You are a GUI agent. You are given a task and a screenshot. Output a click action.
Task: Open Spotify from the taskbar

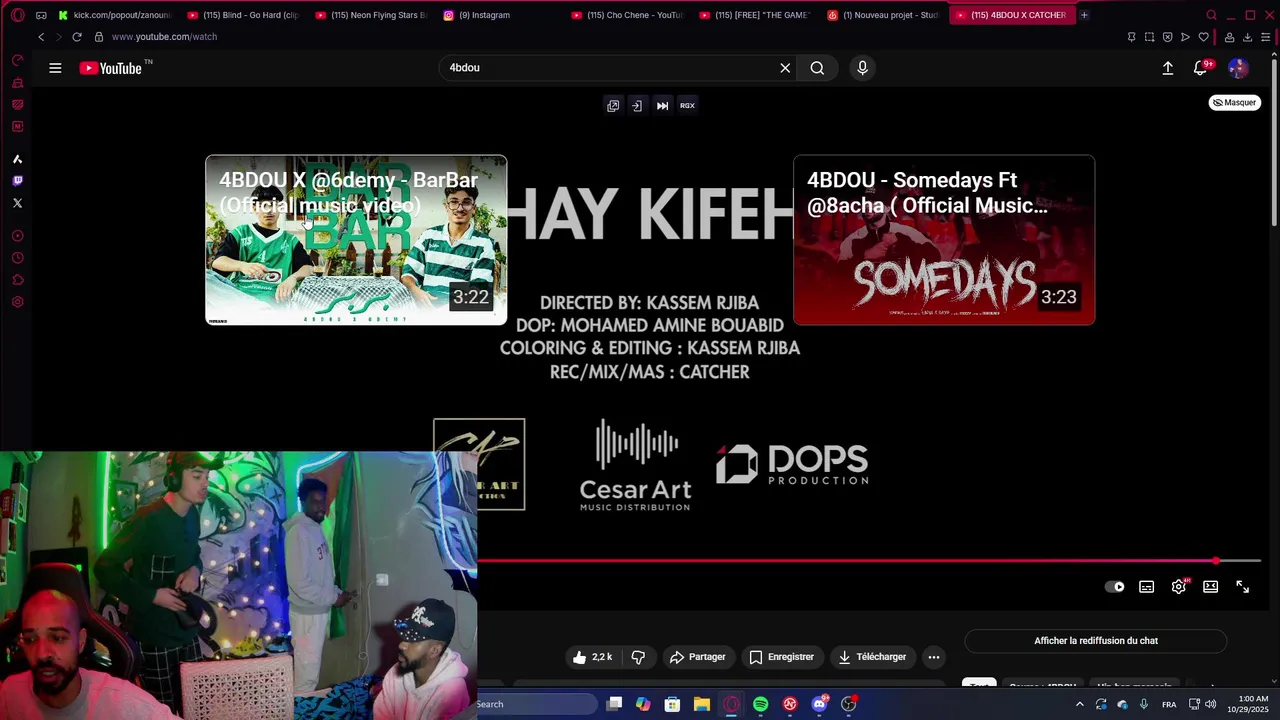pyautogui.click(x=760, y=704)
